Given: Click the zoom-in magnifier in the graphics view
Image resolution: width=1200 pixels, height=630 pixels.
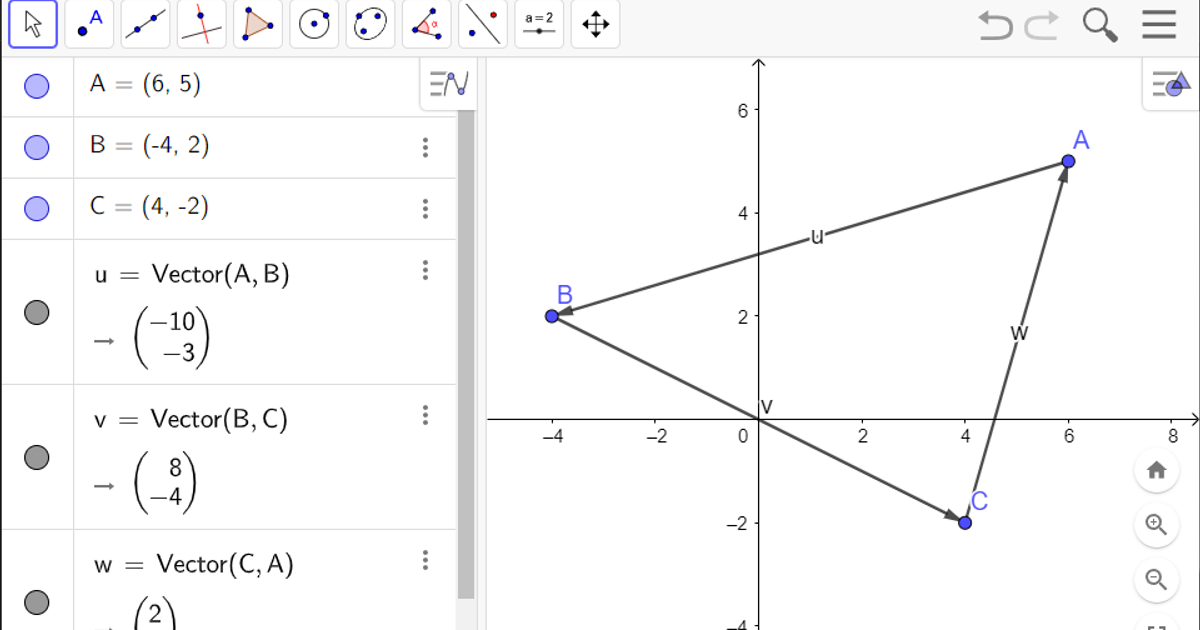Looking at the screenshot, I should click(1156, 524).
